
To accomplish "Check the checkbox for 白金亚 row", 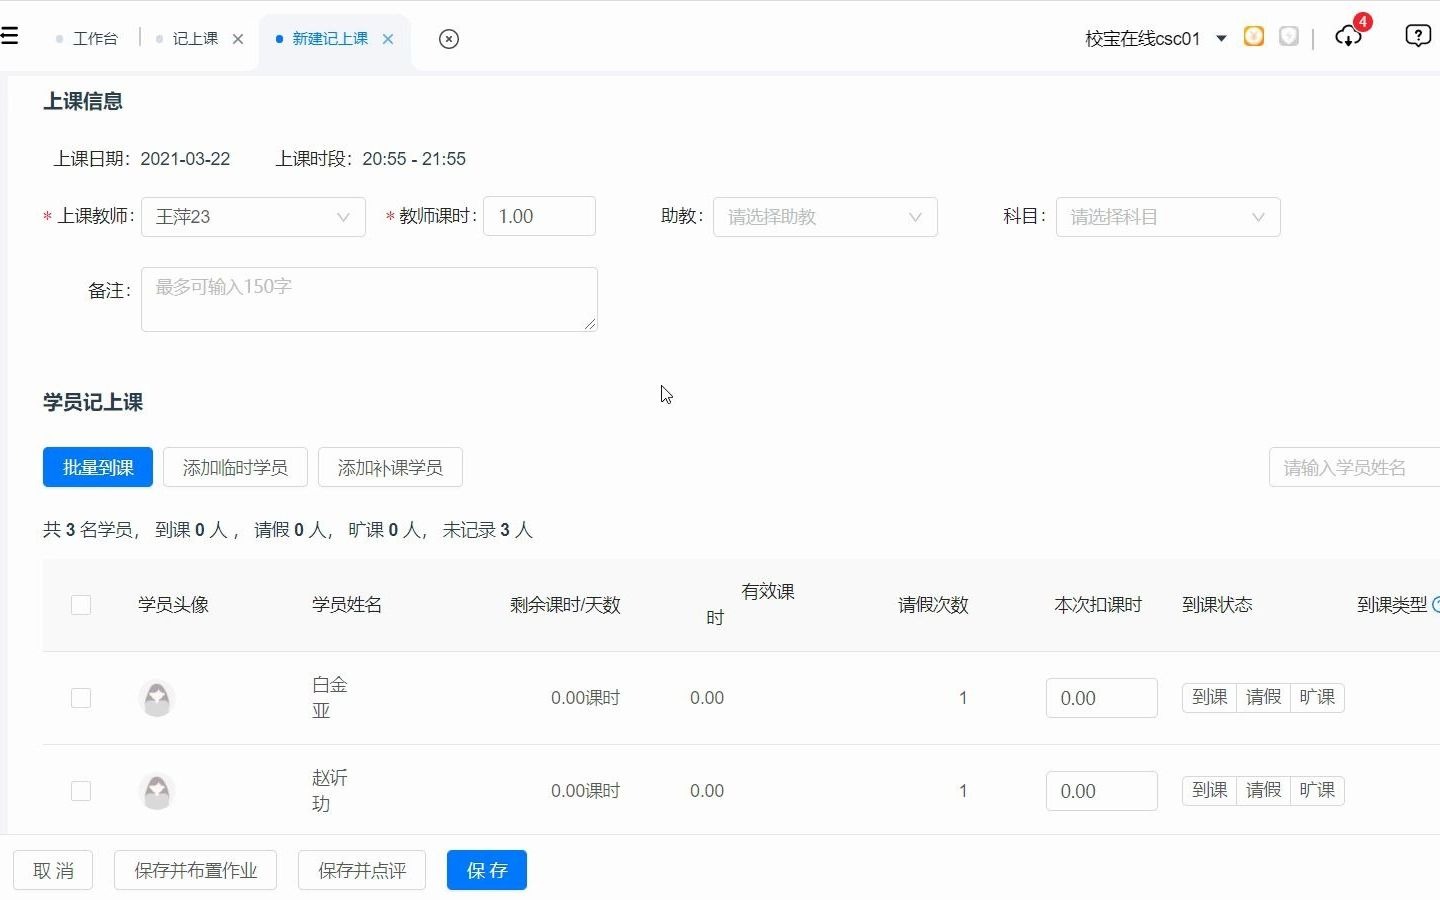I will (81, 698).
